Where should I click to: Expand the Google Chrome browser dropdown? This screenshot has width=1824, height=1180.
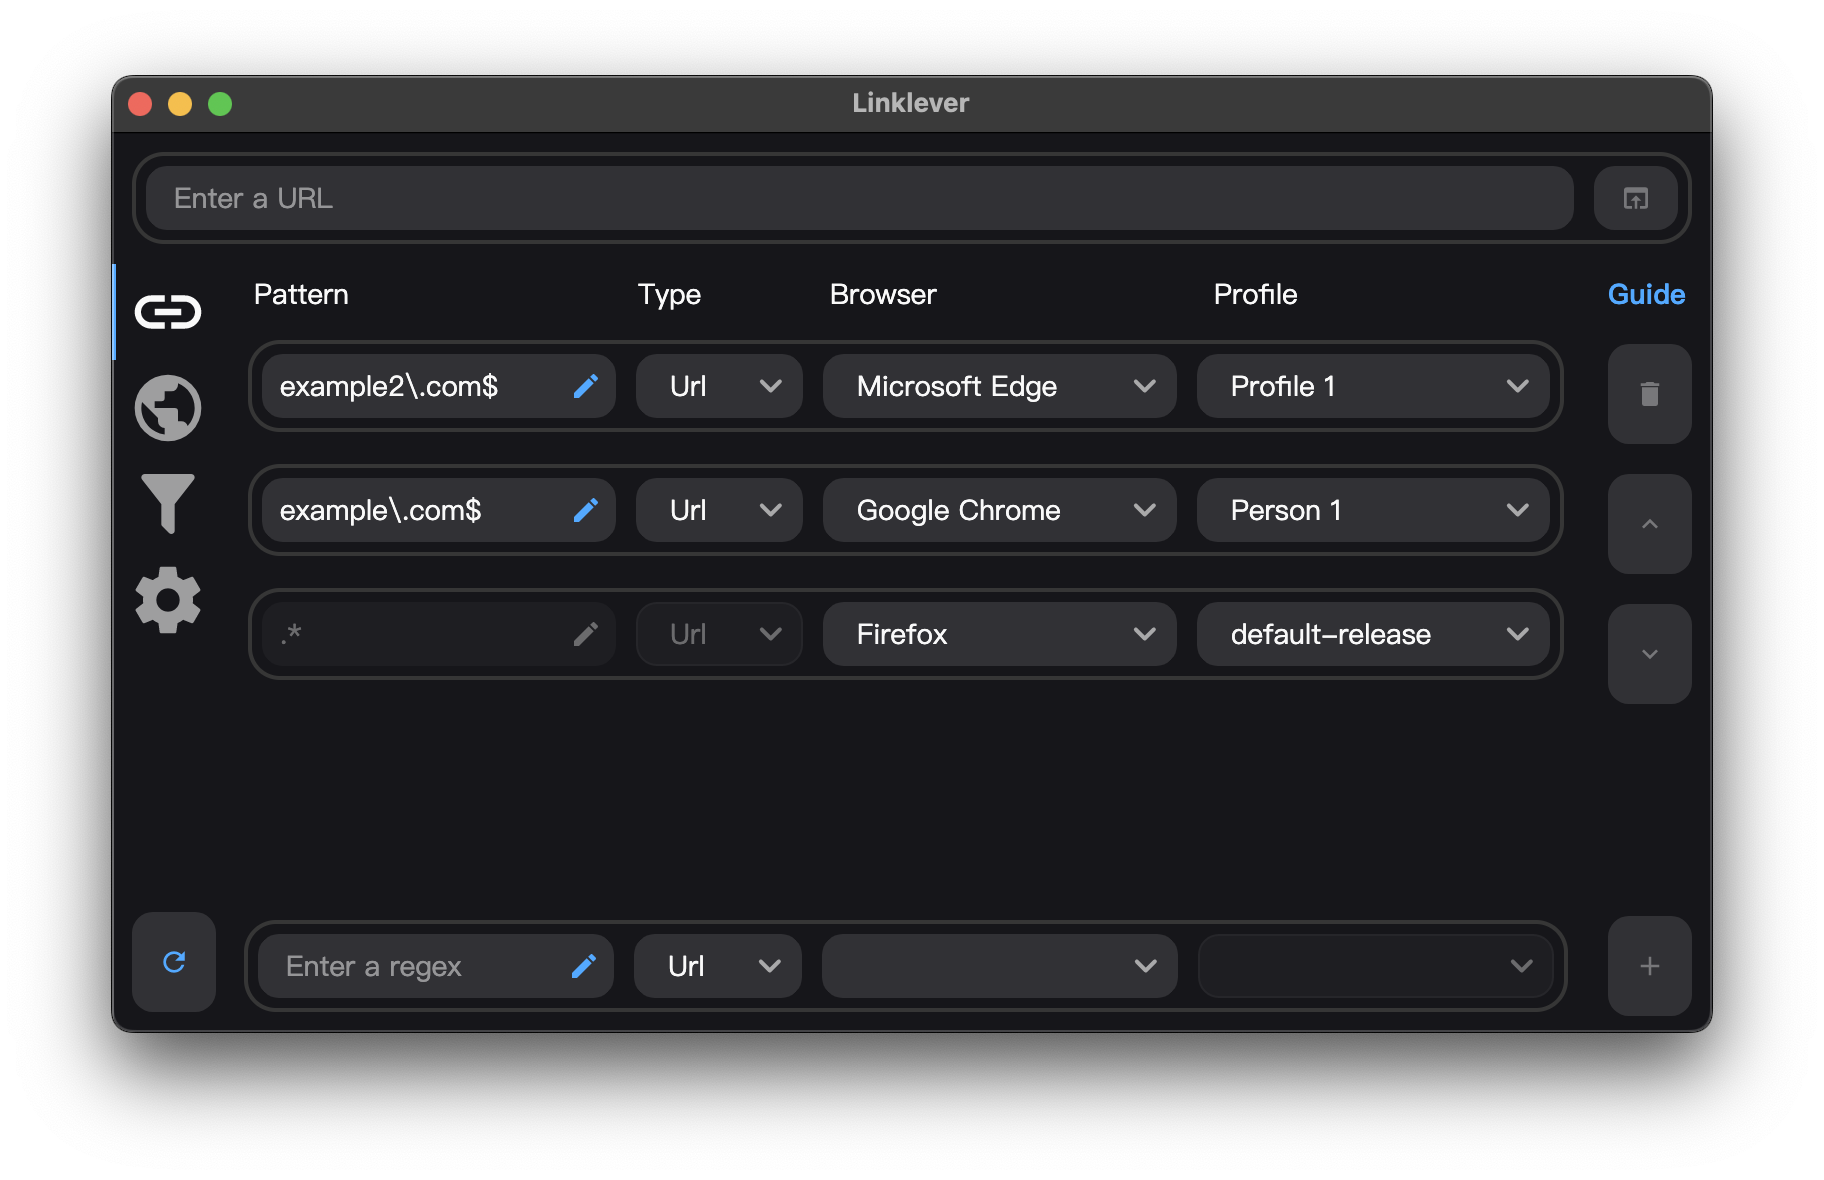pyautogui.click(x=999, y=510)
